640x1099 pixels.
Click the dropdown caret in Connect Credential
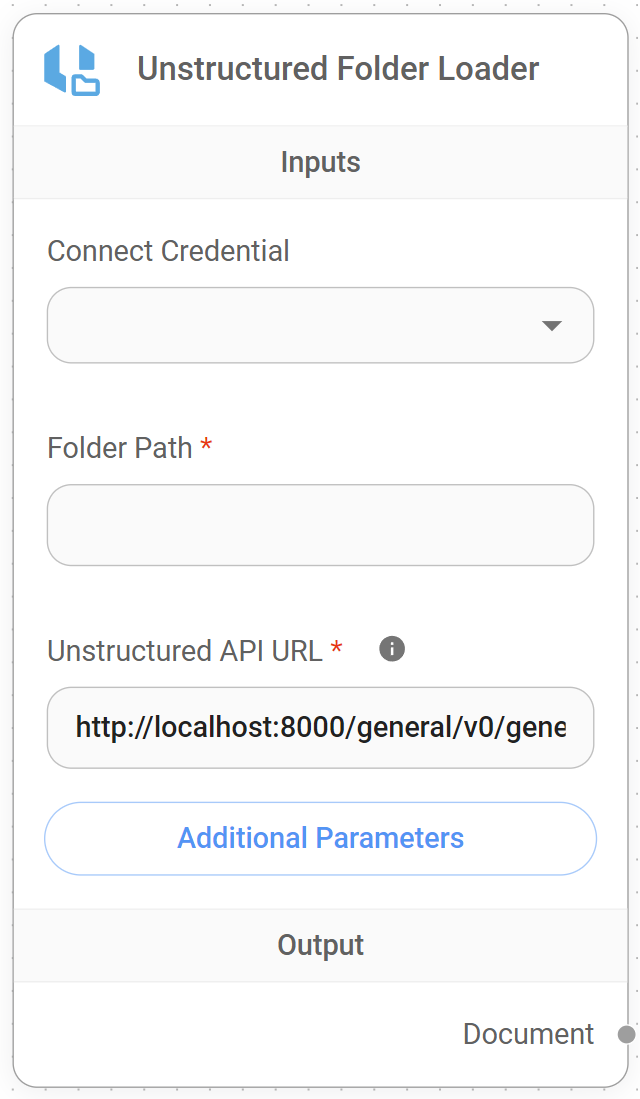click(x=553, y=324)
